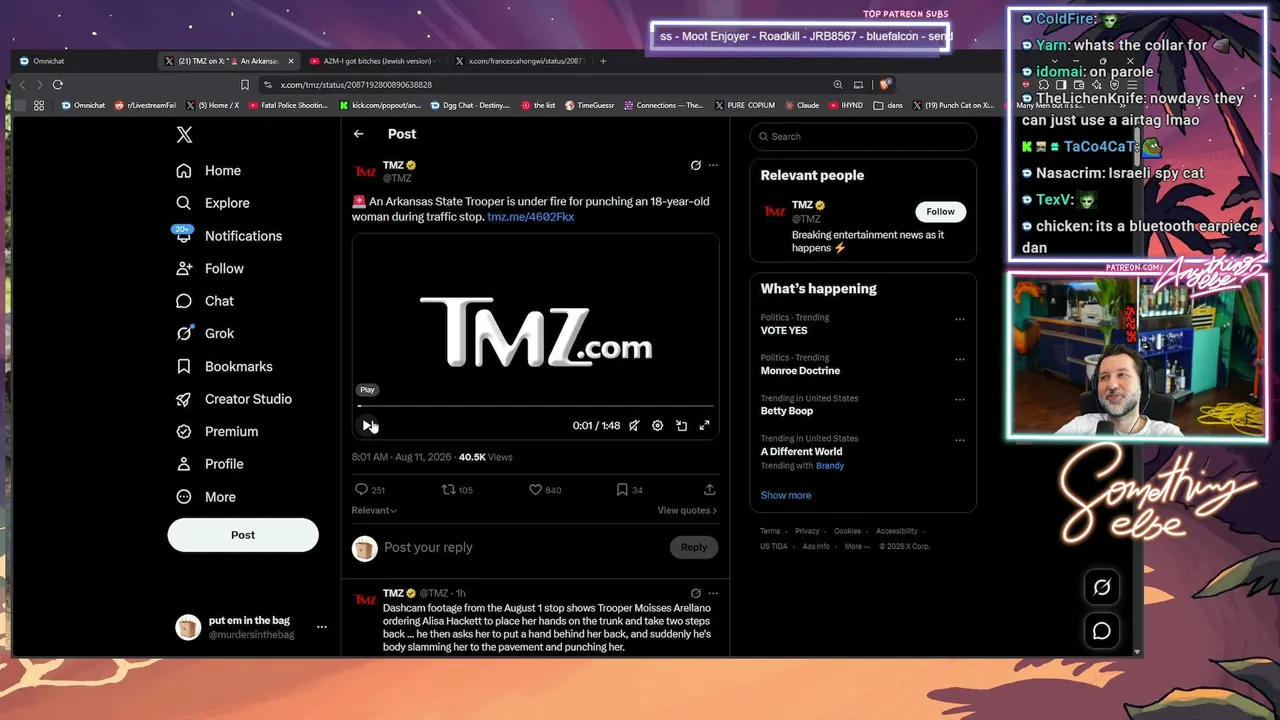Click the bookmark icon beside address bar
This screenshot has height=720, width=1280.
(245, 85)
